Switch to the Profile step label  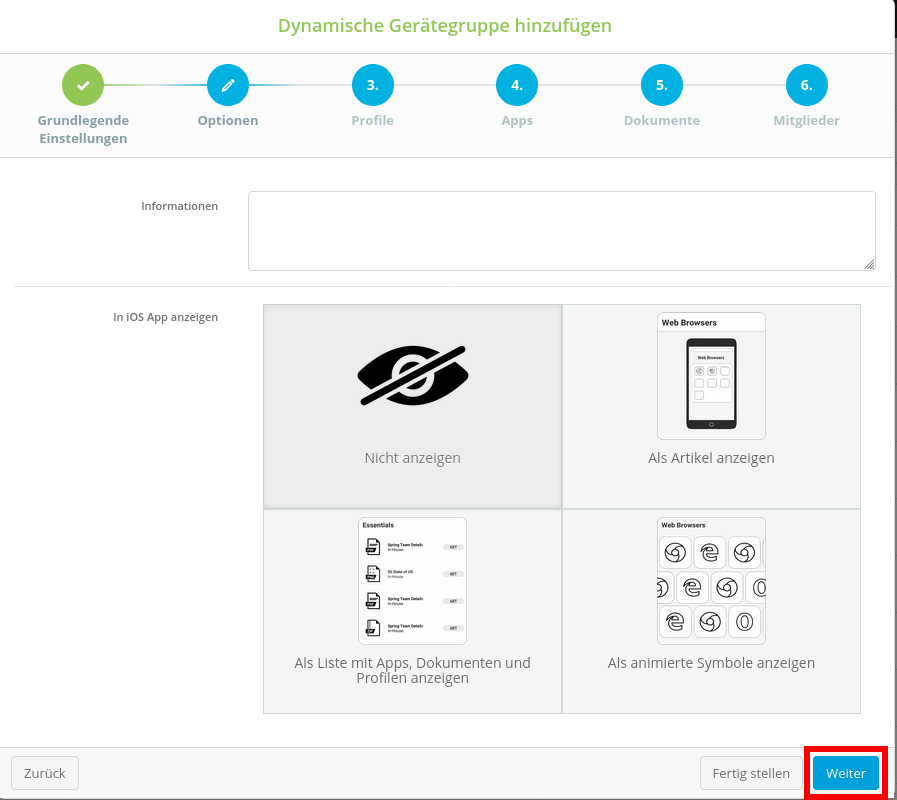[x=372, y=121]
